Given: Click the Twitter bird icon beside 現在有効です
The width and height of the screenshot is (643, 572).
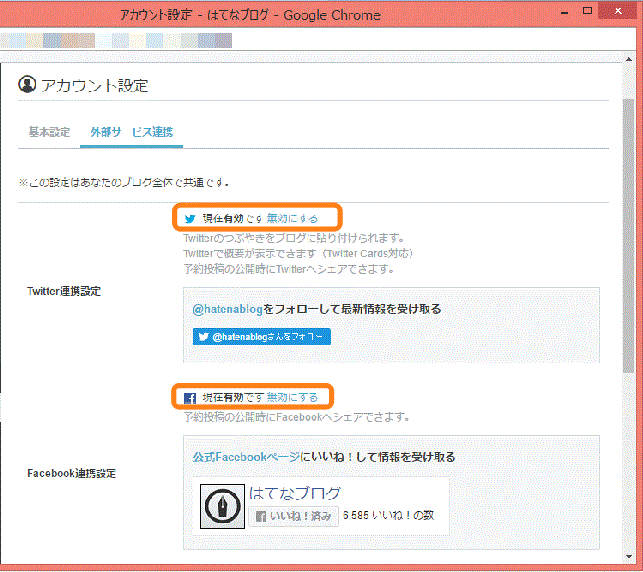Looking at the screenshot, I should tap(190, 219).
